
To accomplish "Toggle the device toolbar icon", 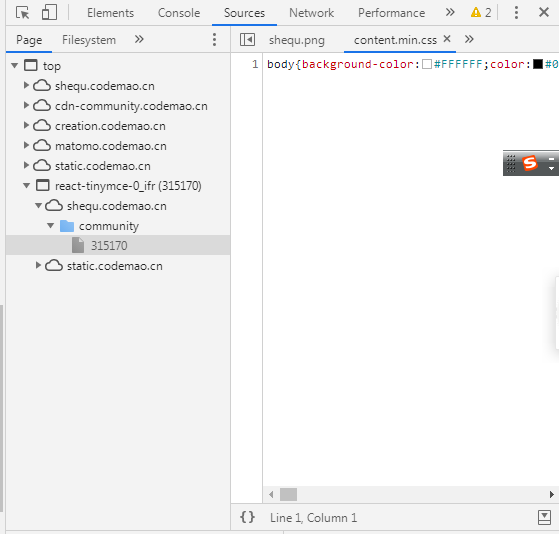I will [x=49, y=12].
